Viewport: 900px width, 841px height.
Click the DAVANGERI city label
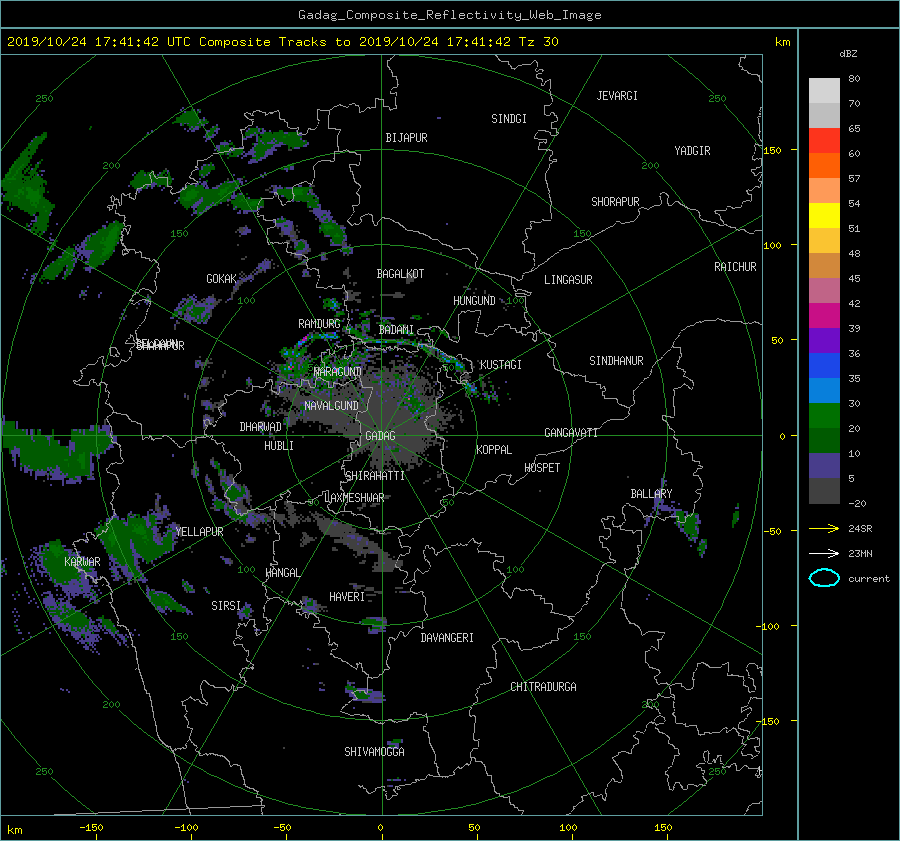(x=447, y=638)
